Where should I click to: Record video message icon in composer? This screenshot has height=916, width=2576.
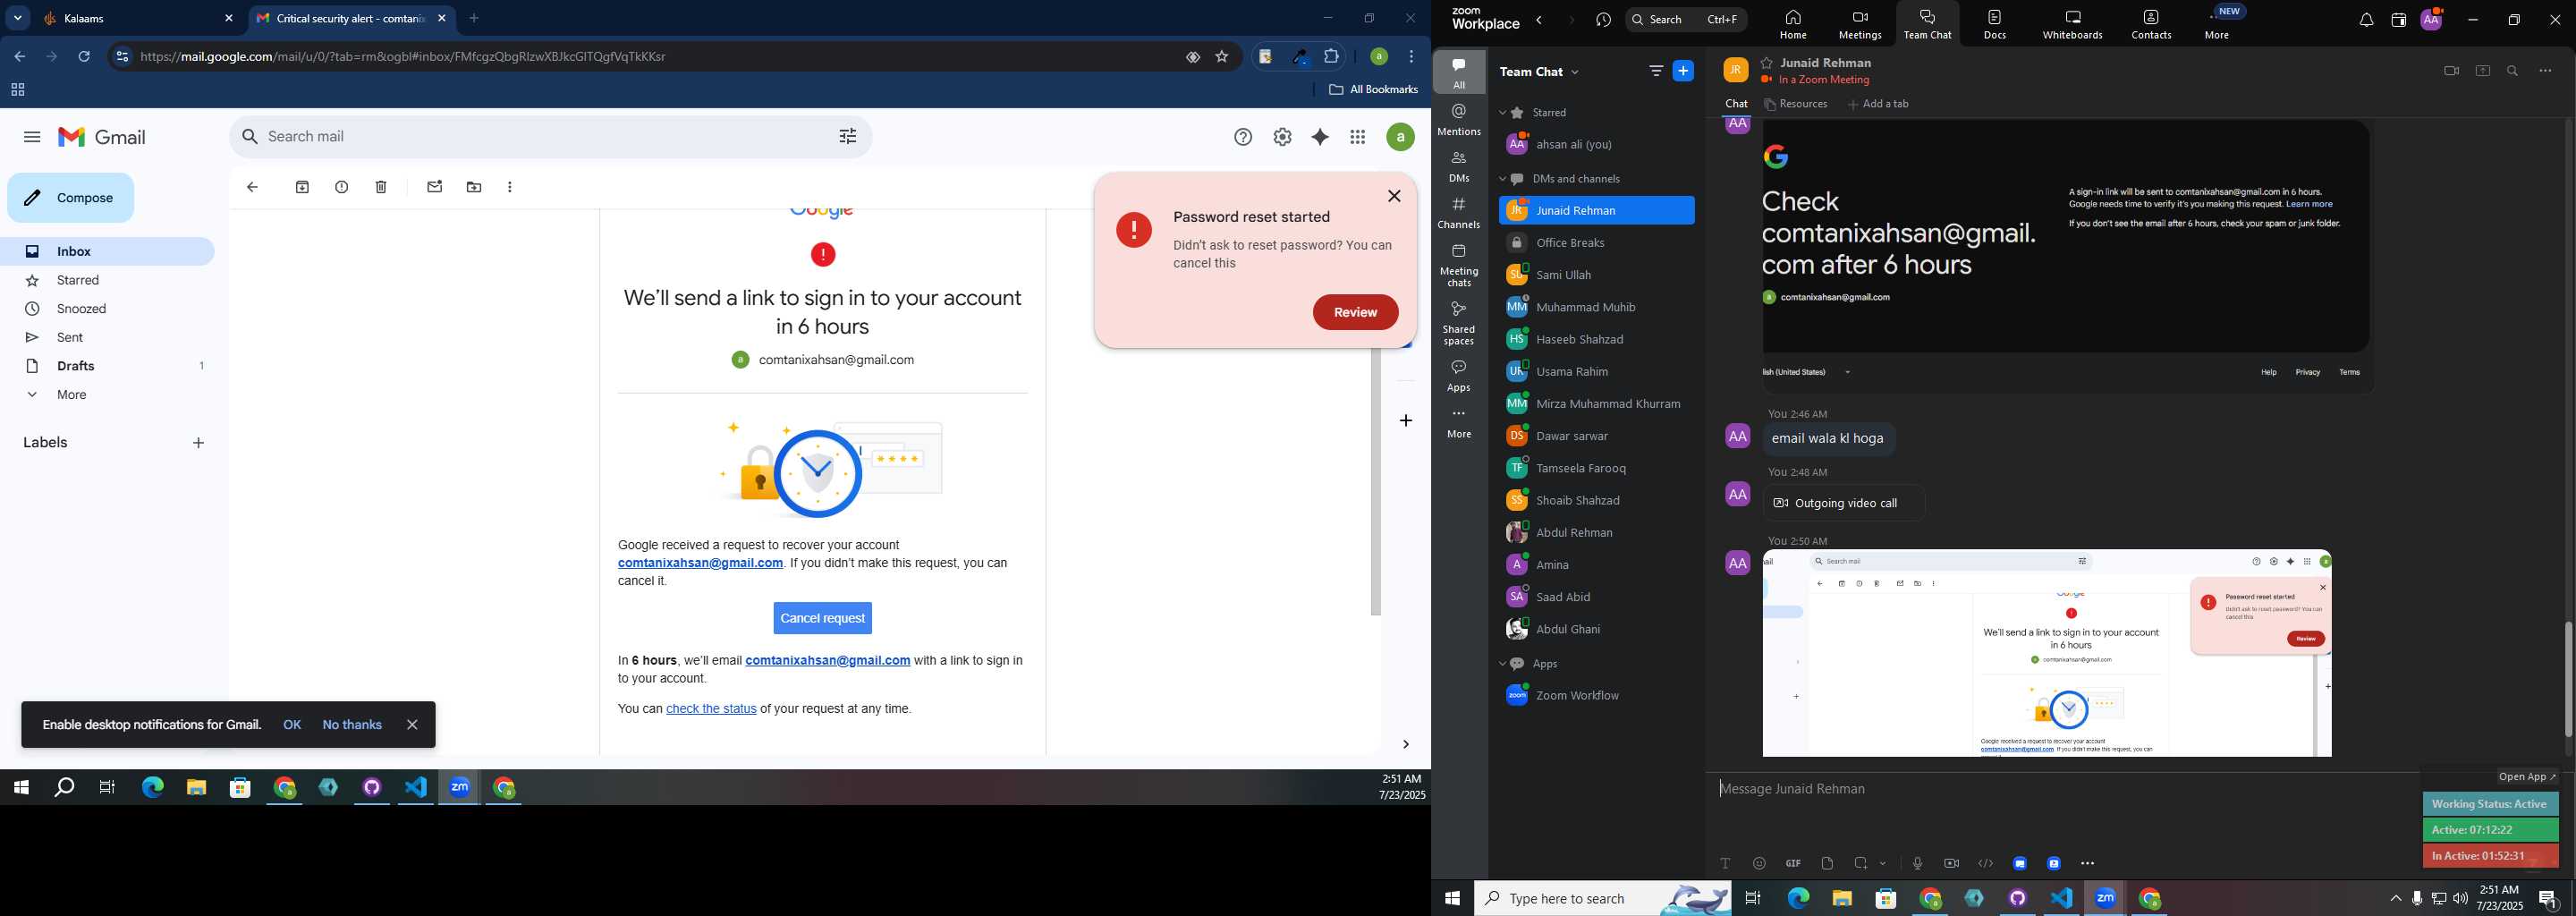[1951, 864]
